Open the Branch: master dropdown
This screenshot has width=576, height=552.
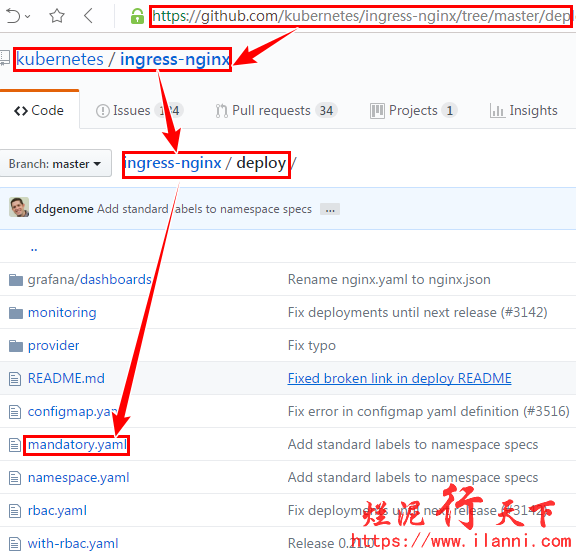point(55,163)
